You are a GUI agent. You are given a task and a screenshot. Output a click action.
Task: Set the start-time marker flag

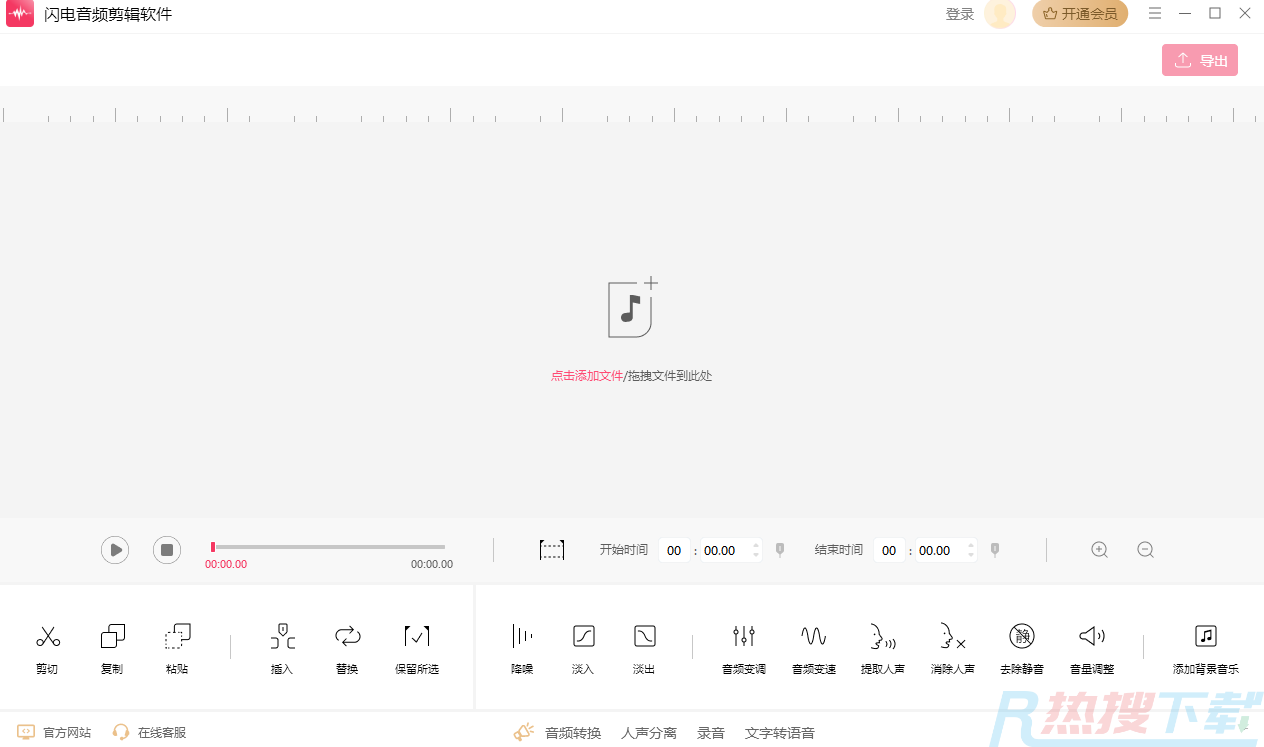click(779, 549)
